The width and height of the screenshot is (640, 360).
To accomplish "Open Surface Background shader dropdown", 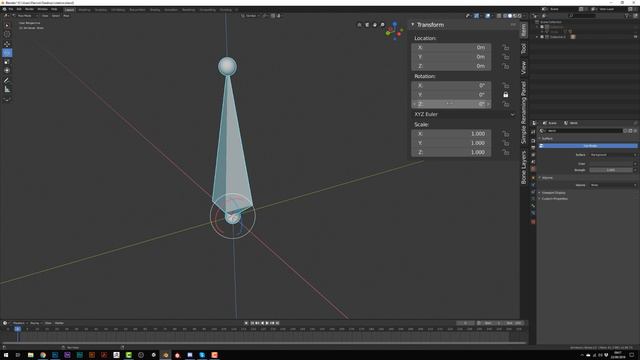I will 613,155.
